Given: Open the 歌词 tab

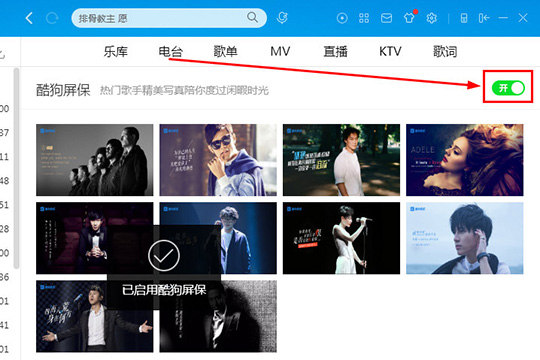Looking at the screenshot, I should point(445,52).
